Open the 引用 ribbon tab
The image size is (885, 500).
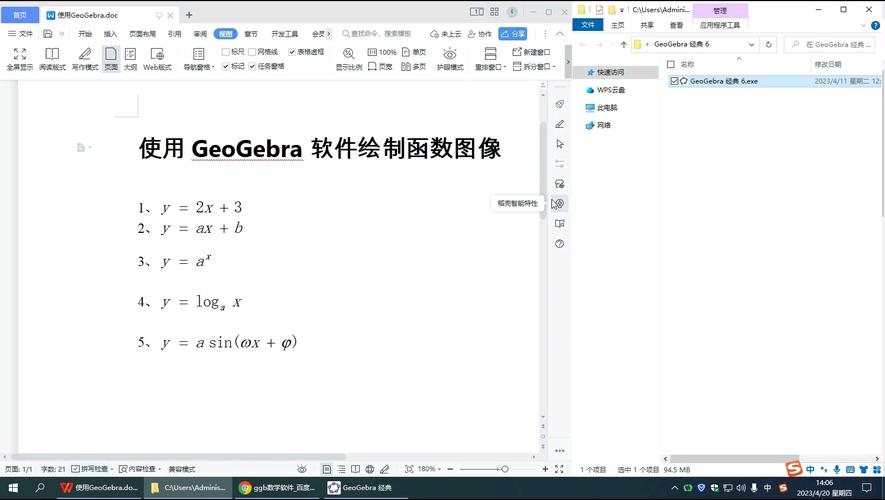[x=174, y=34]
